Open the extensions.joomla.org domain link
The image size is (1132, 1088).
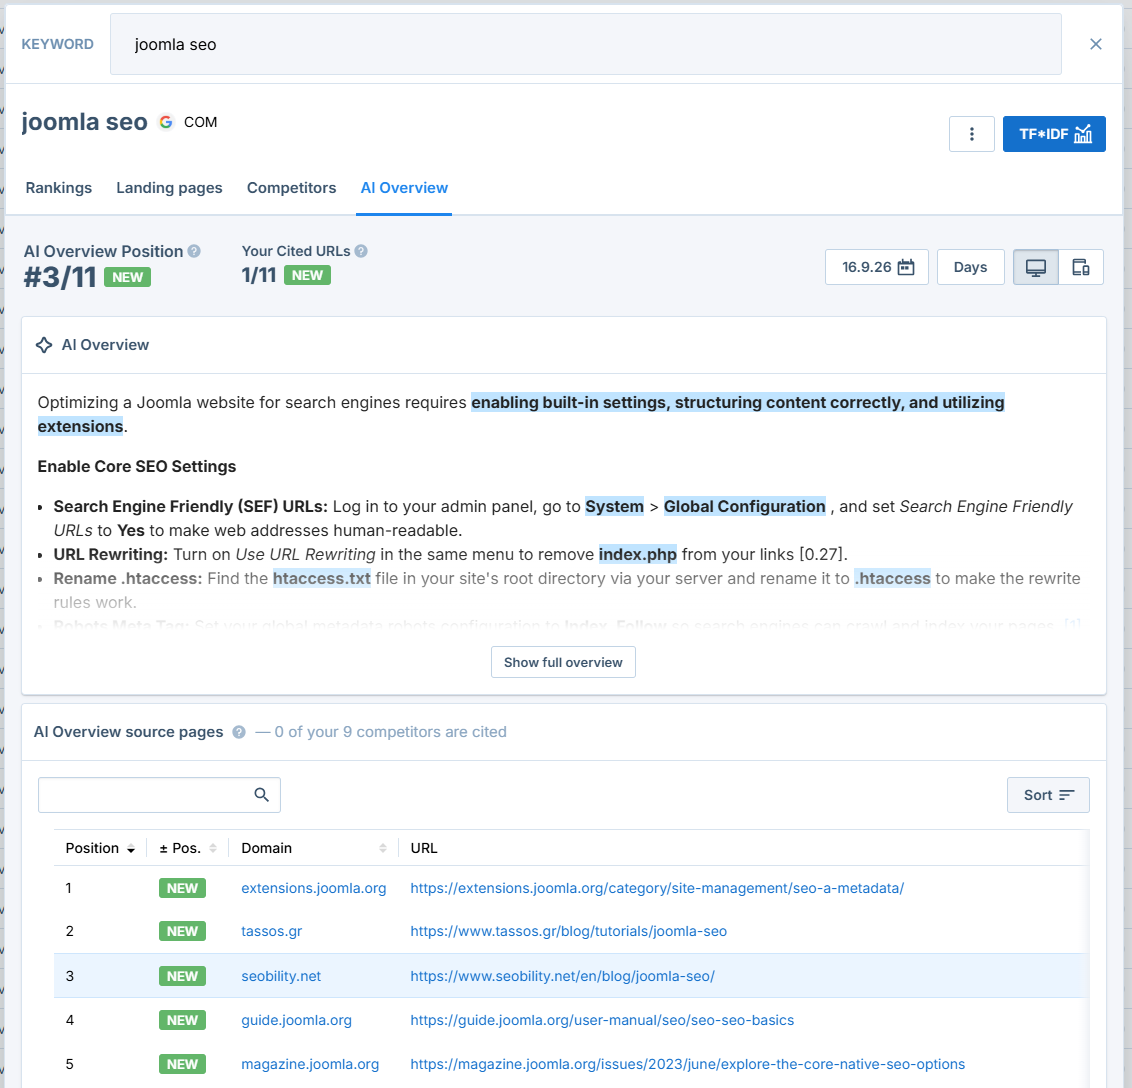tap(313, 888)
